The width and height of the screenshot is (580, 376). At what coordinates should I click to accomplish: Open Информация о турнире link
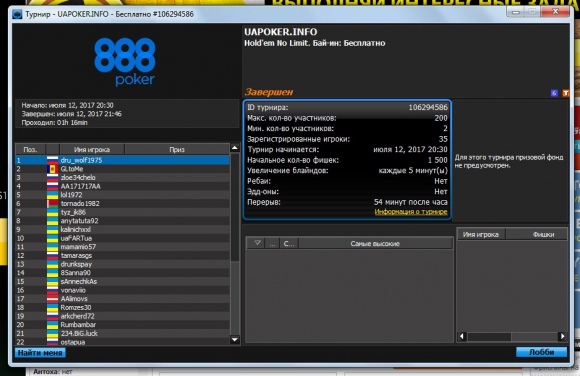click(411, 212)
